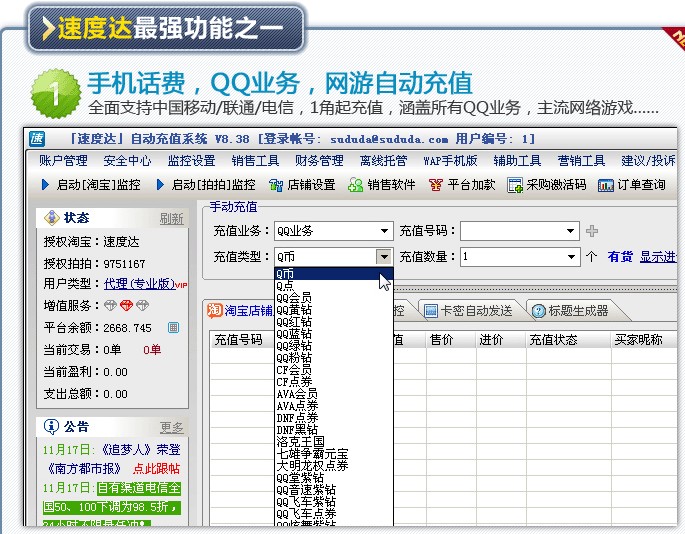
Task: Start Paipai monitoring play icon
Action: click(x=160, y=185)
